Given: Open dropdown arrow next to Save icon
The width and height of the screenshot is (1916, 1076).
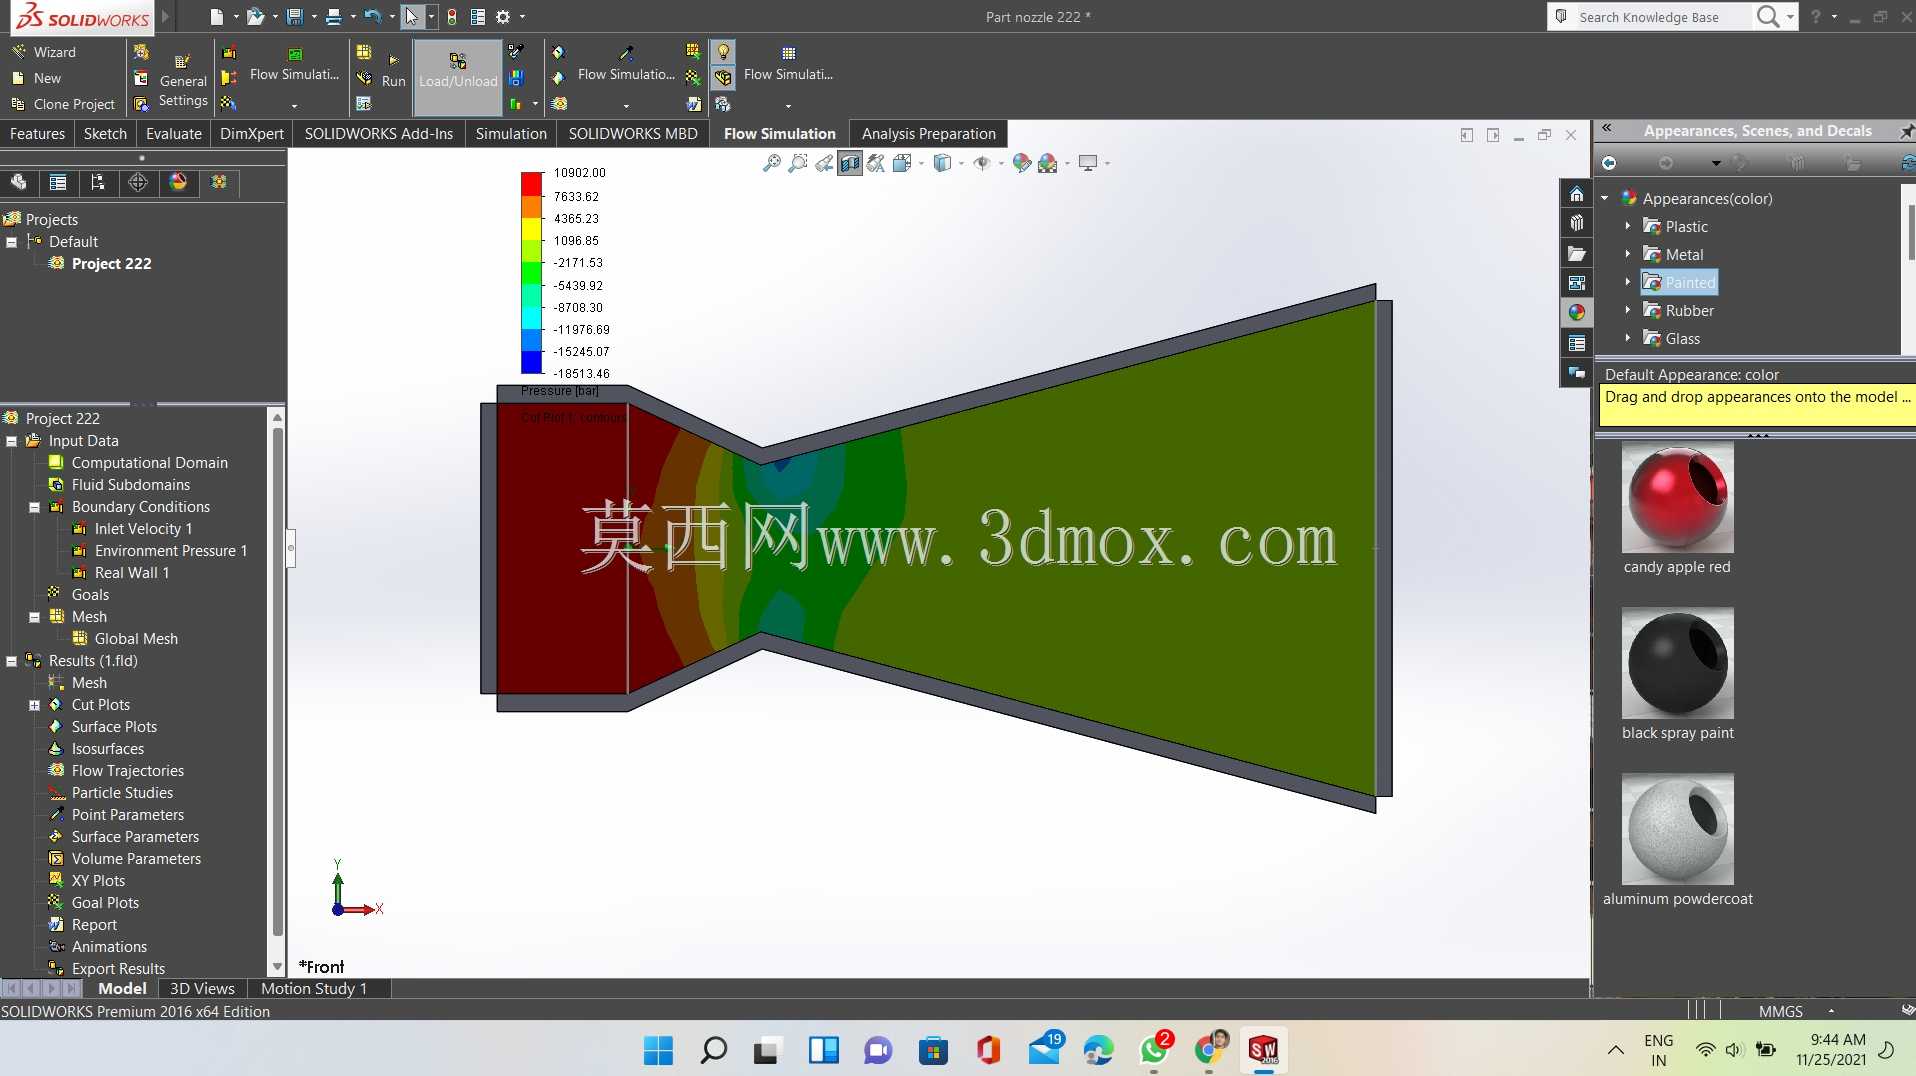Looking at the screenshot, I should 314,17.
